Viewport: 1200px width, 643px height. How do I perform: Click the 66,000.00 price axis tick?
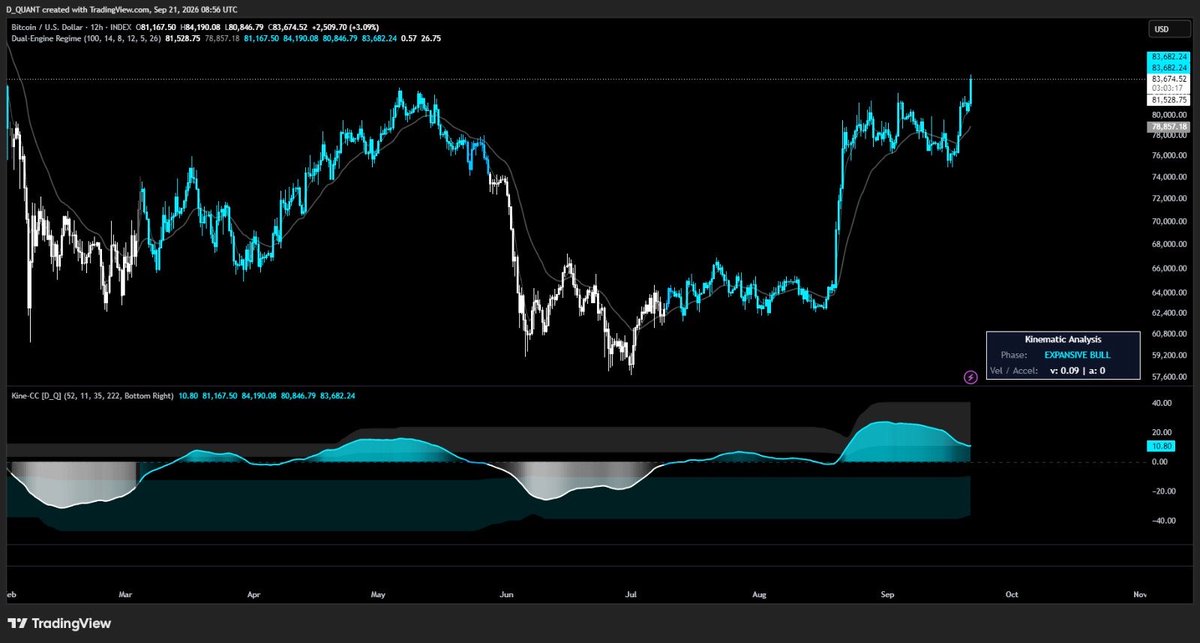pos(1169,269)
